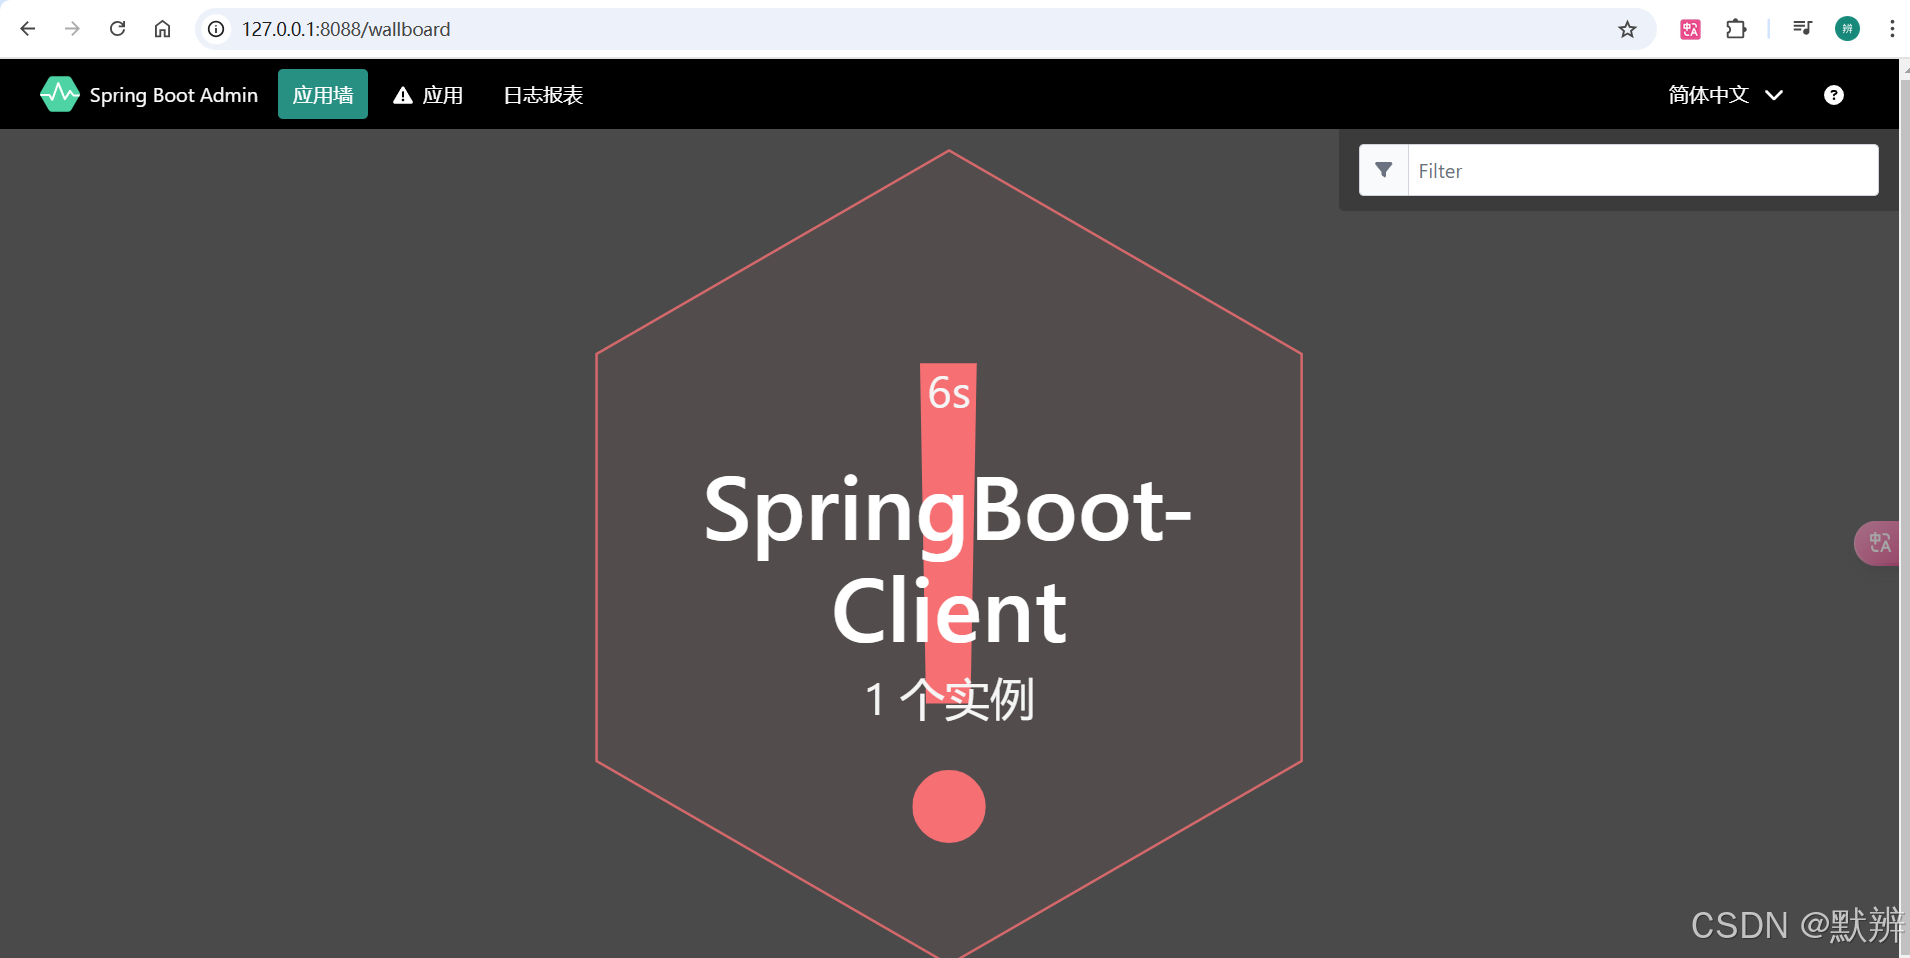Click inside the Filter input field
The image size is (1910, 958).
click(1640, 170)
